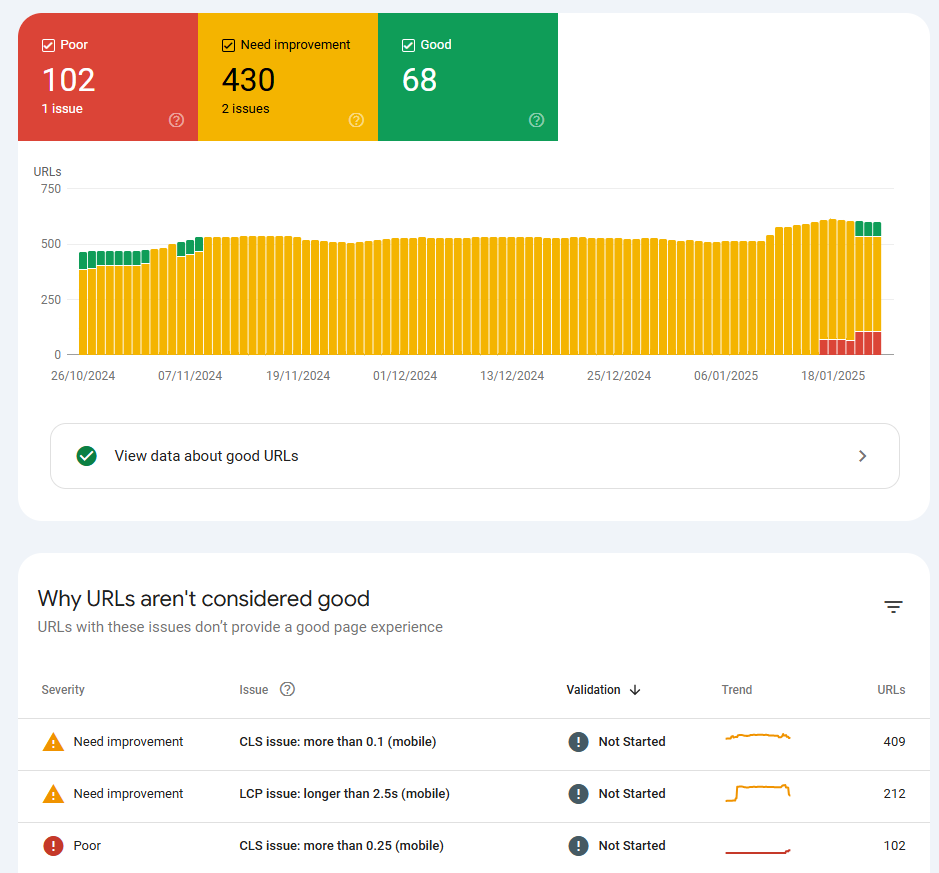Uncheck the Need improvement checkbox
The height and width of the screenshot is (873, 939).
[x=227, y=44]
